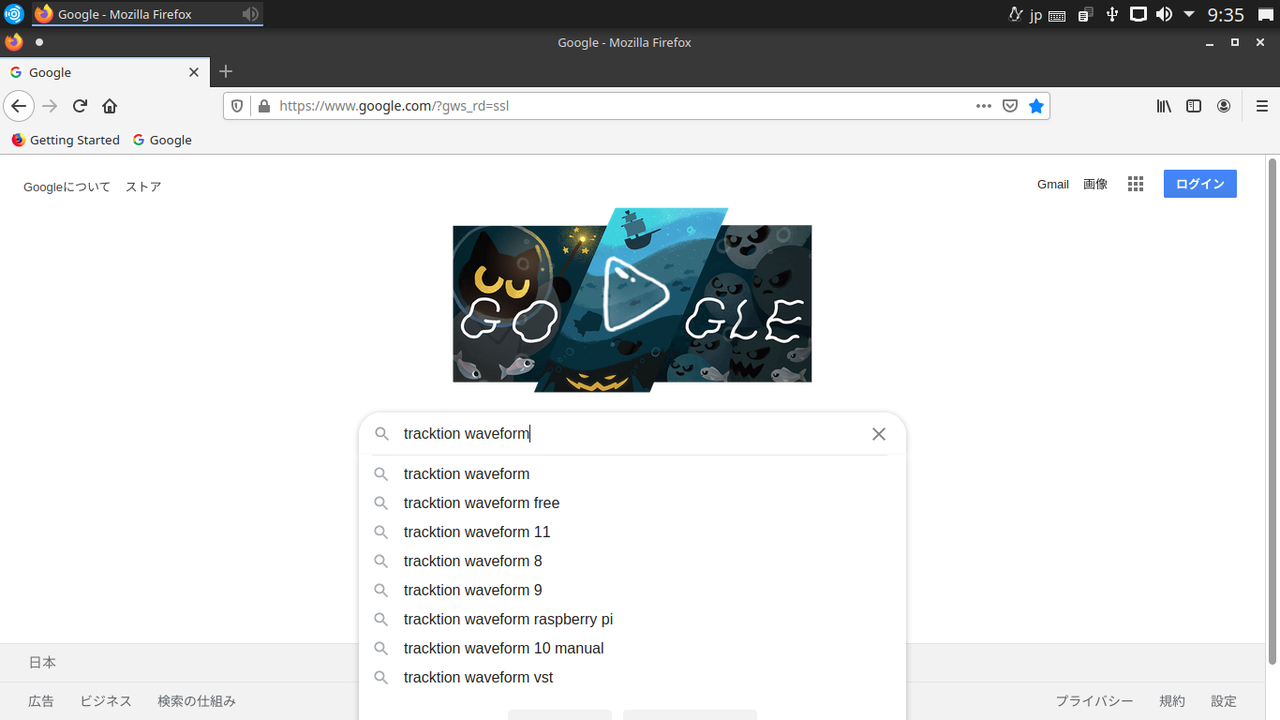
Task: Open the Firefox Library (bookmarks and history)
Action: pyautogui.click(x=1163, y=105)
